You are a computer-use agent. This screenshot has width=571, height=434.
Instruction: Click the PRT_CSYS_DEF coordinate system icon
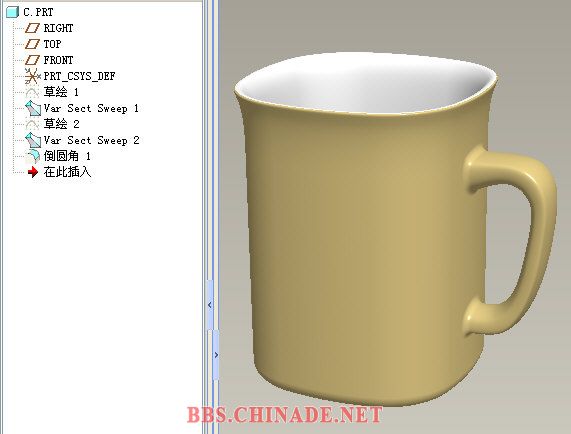[32, 76]
